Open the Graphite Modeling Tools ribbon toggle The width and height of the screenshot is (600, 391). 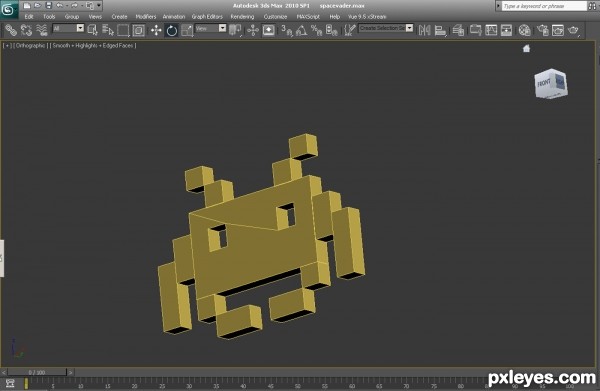(x=476, y=30)
